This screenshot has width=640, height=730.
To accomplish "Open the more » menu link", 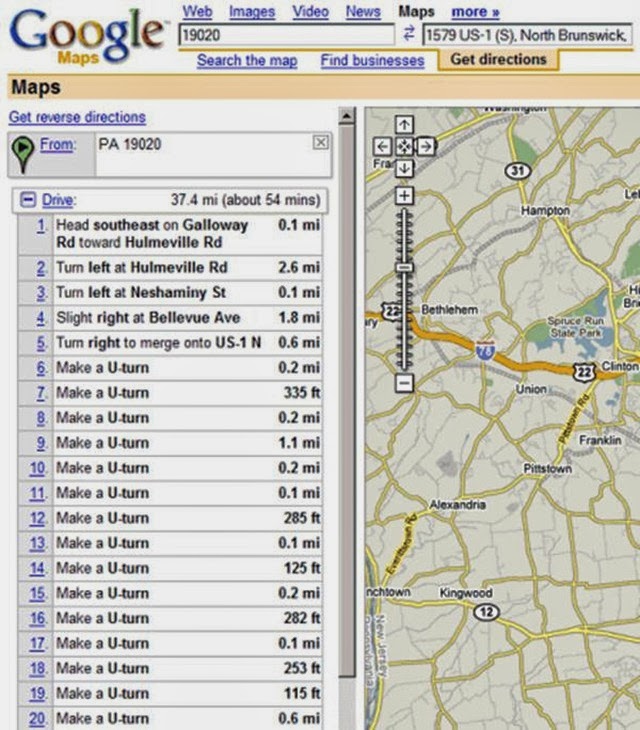I will (x=475, y=12).
